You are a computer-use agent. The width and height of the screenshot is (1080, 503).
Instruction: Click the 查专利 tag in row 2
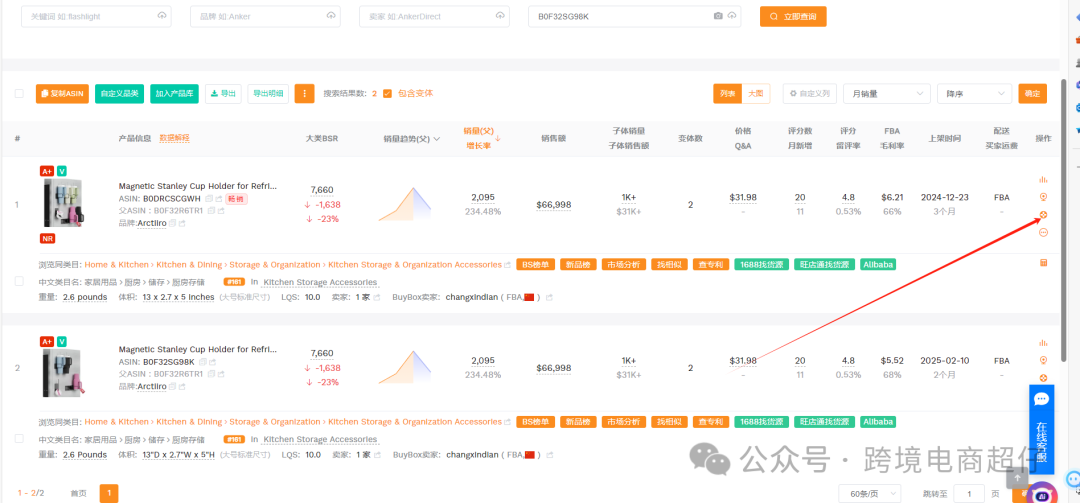pos(710,422)
